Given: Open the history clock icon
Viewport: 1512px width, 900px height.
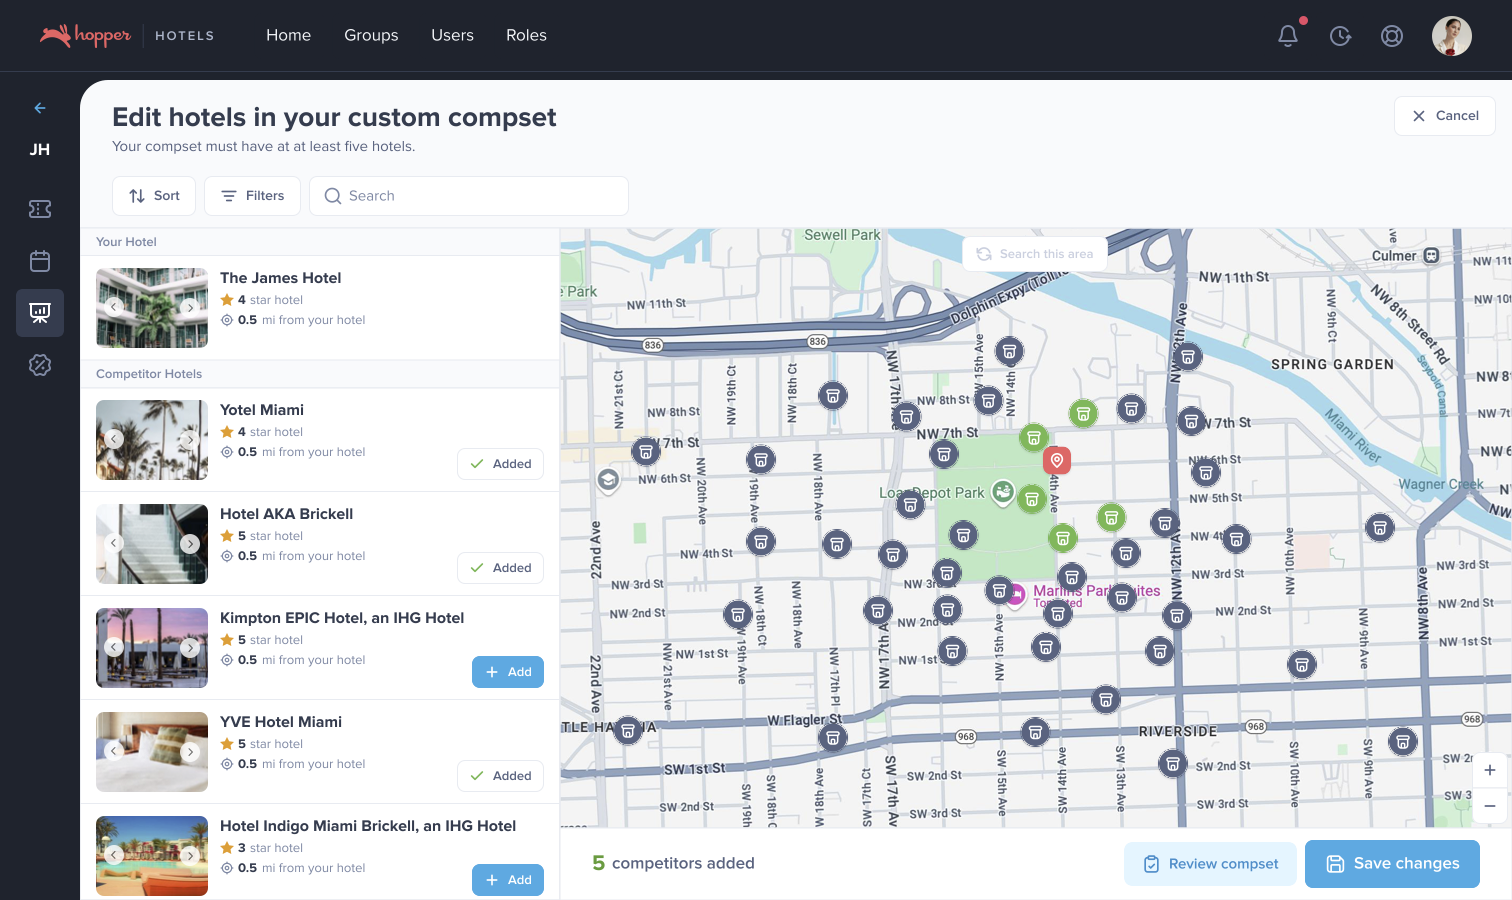Looking at the screenshot, I should tap(1340, 36).
